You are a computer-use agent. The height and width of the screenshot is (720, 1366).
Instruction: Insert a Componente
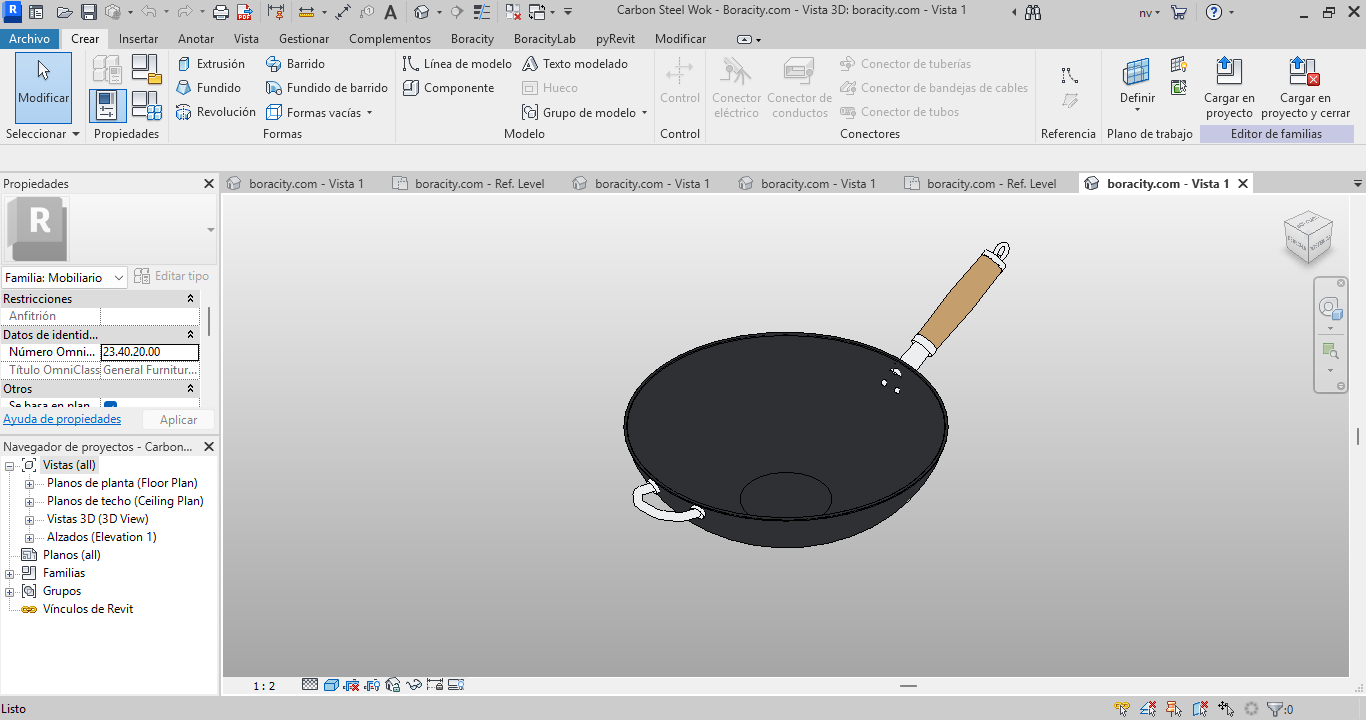coord(448,88)
